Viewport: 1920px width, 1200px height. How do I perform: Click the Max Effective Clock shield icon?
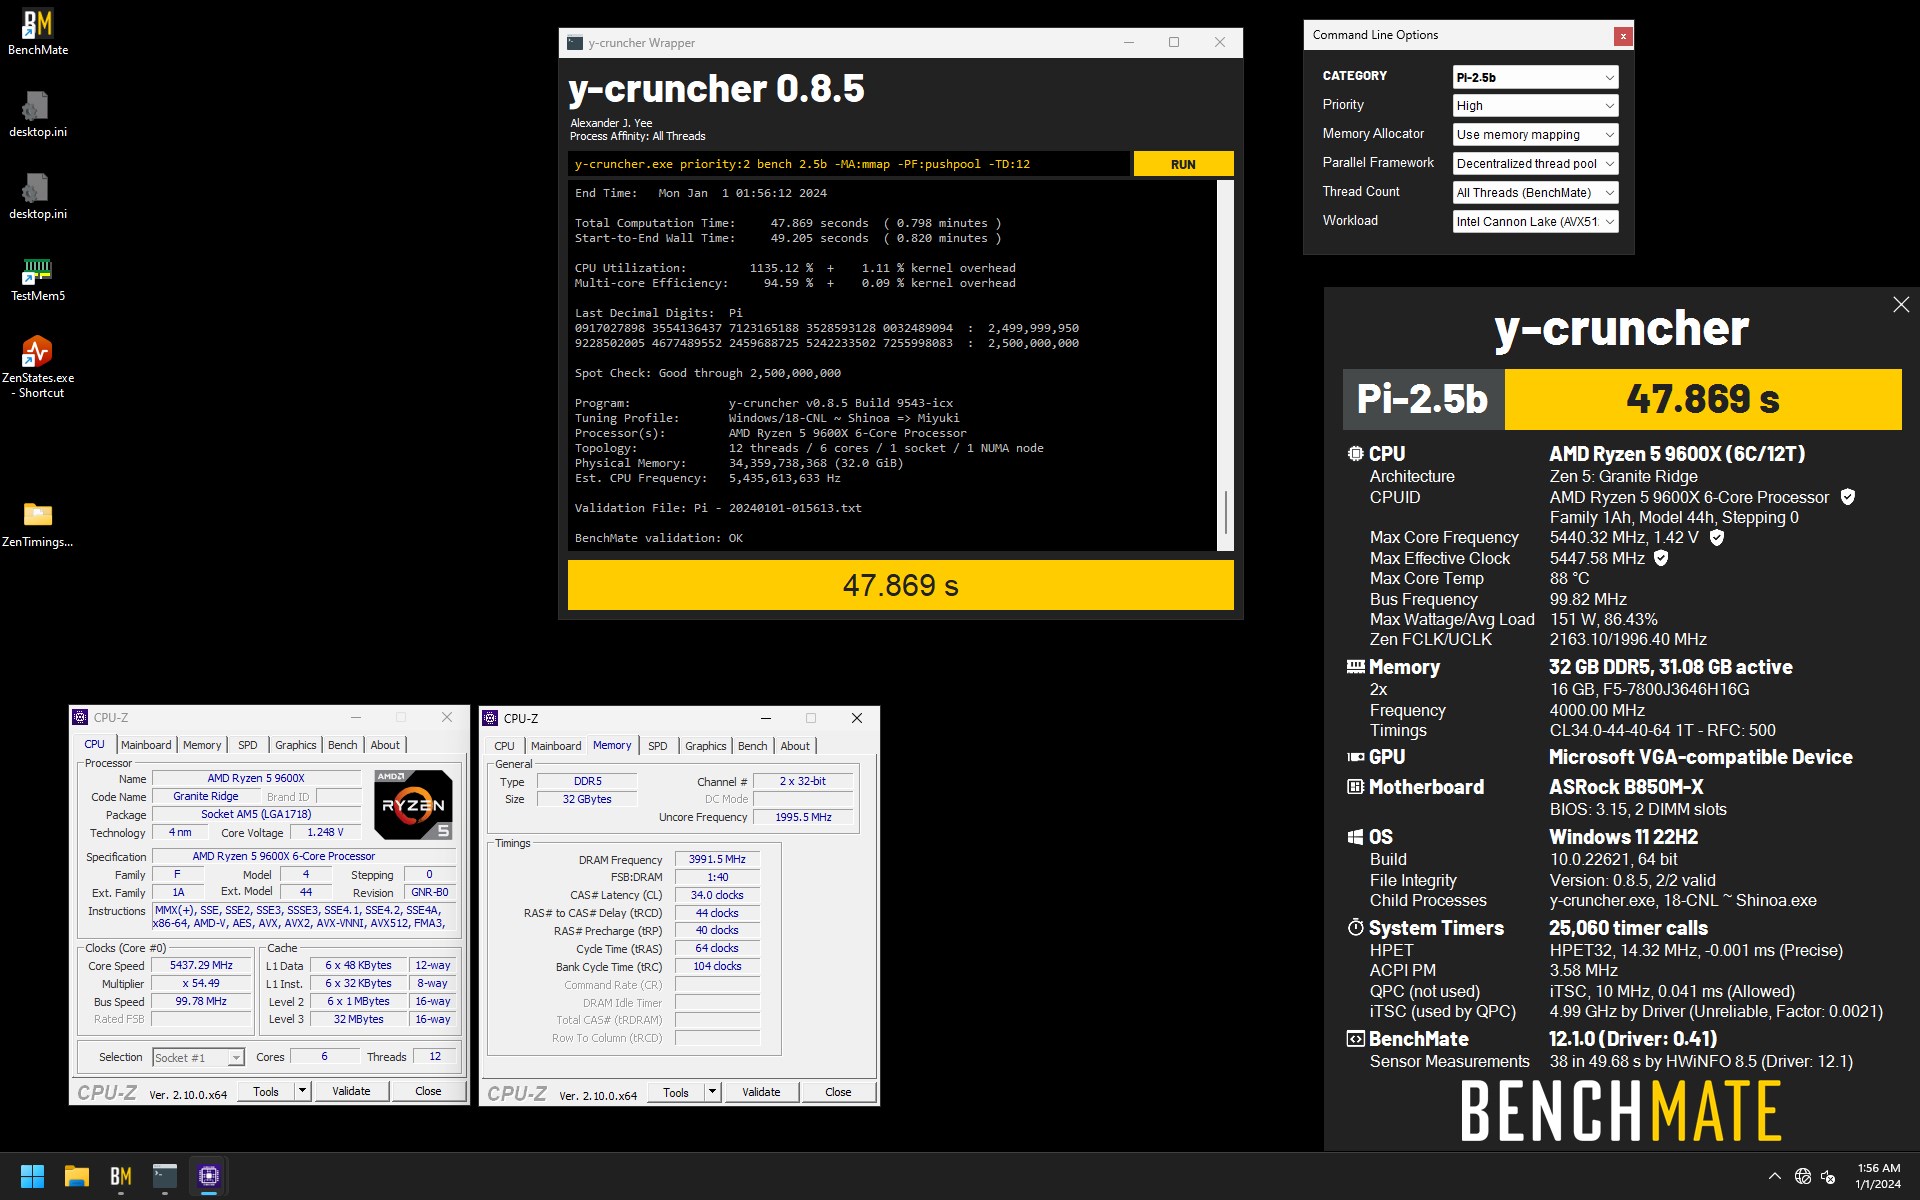[1661, 558]
